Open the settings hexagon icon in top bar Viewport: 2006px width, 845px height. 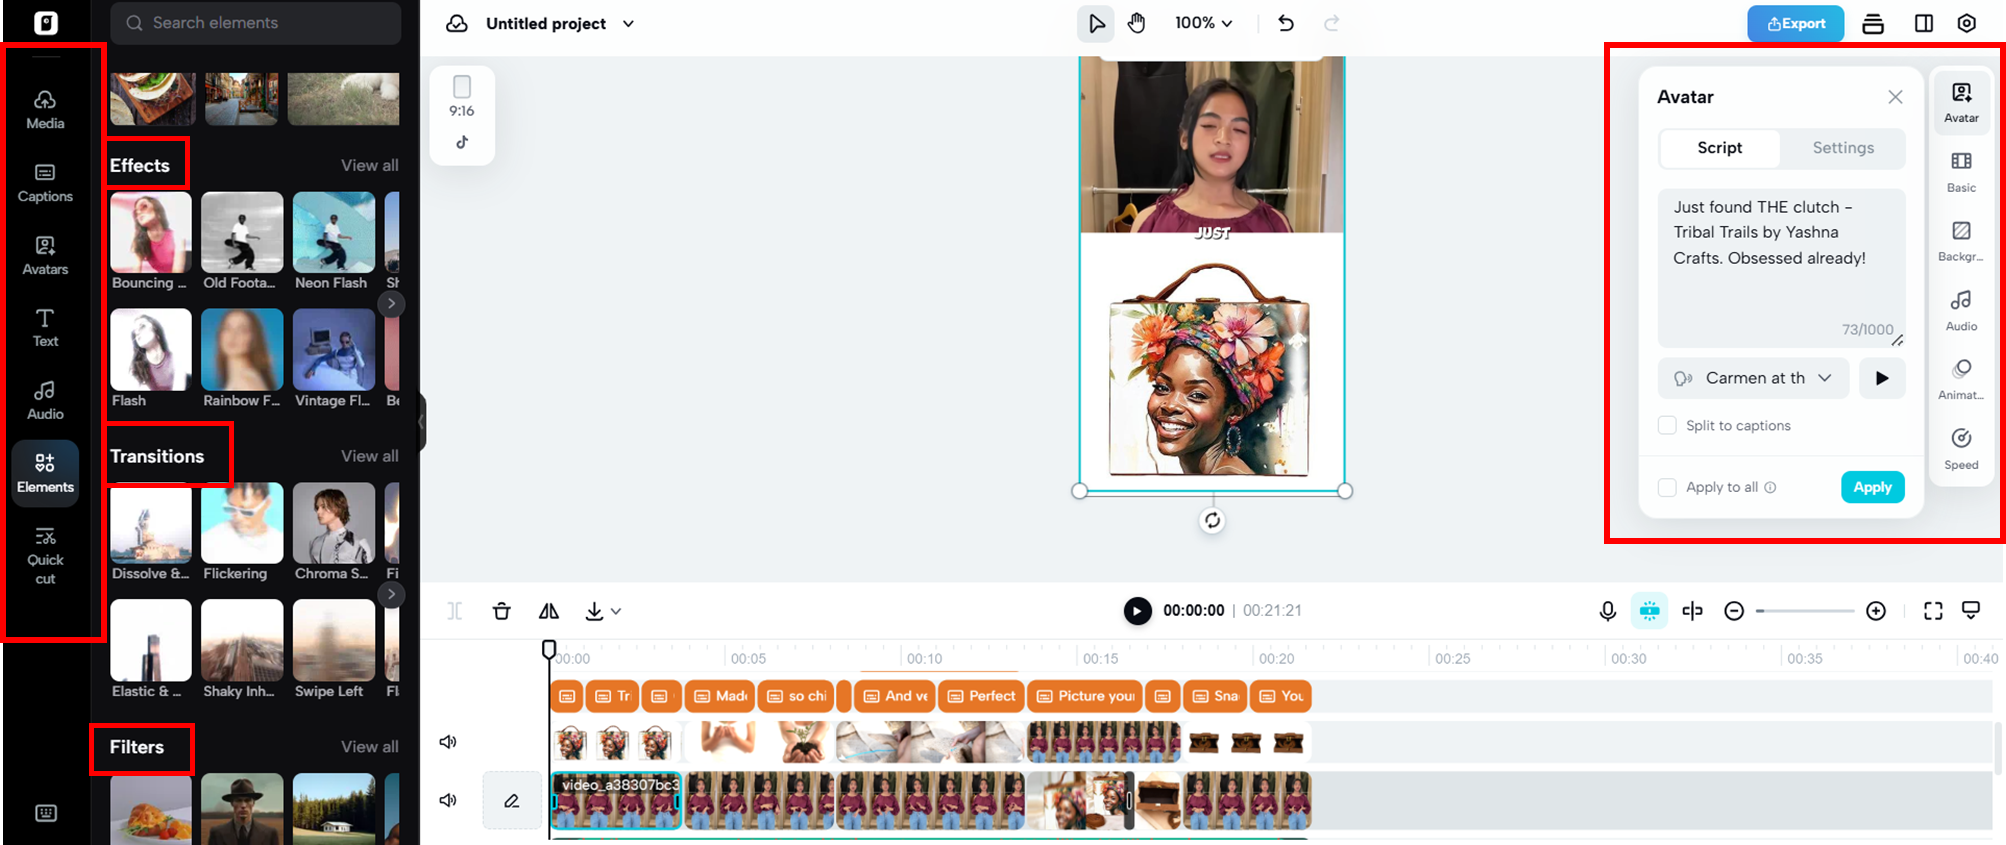tap(1967, 23)
